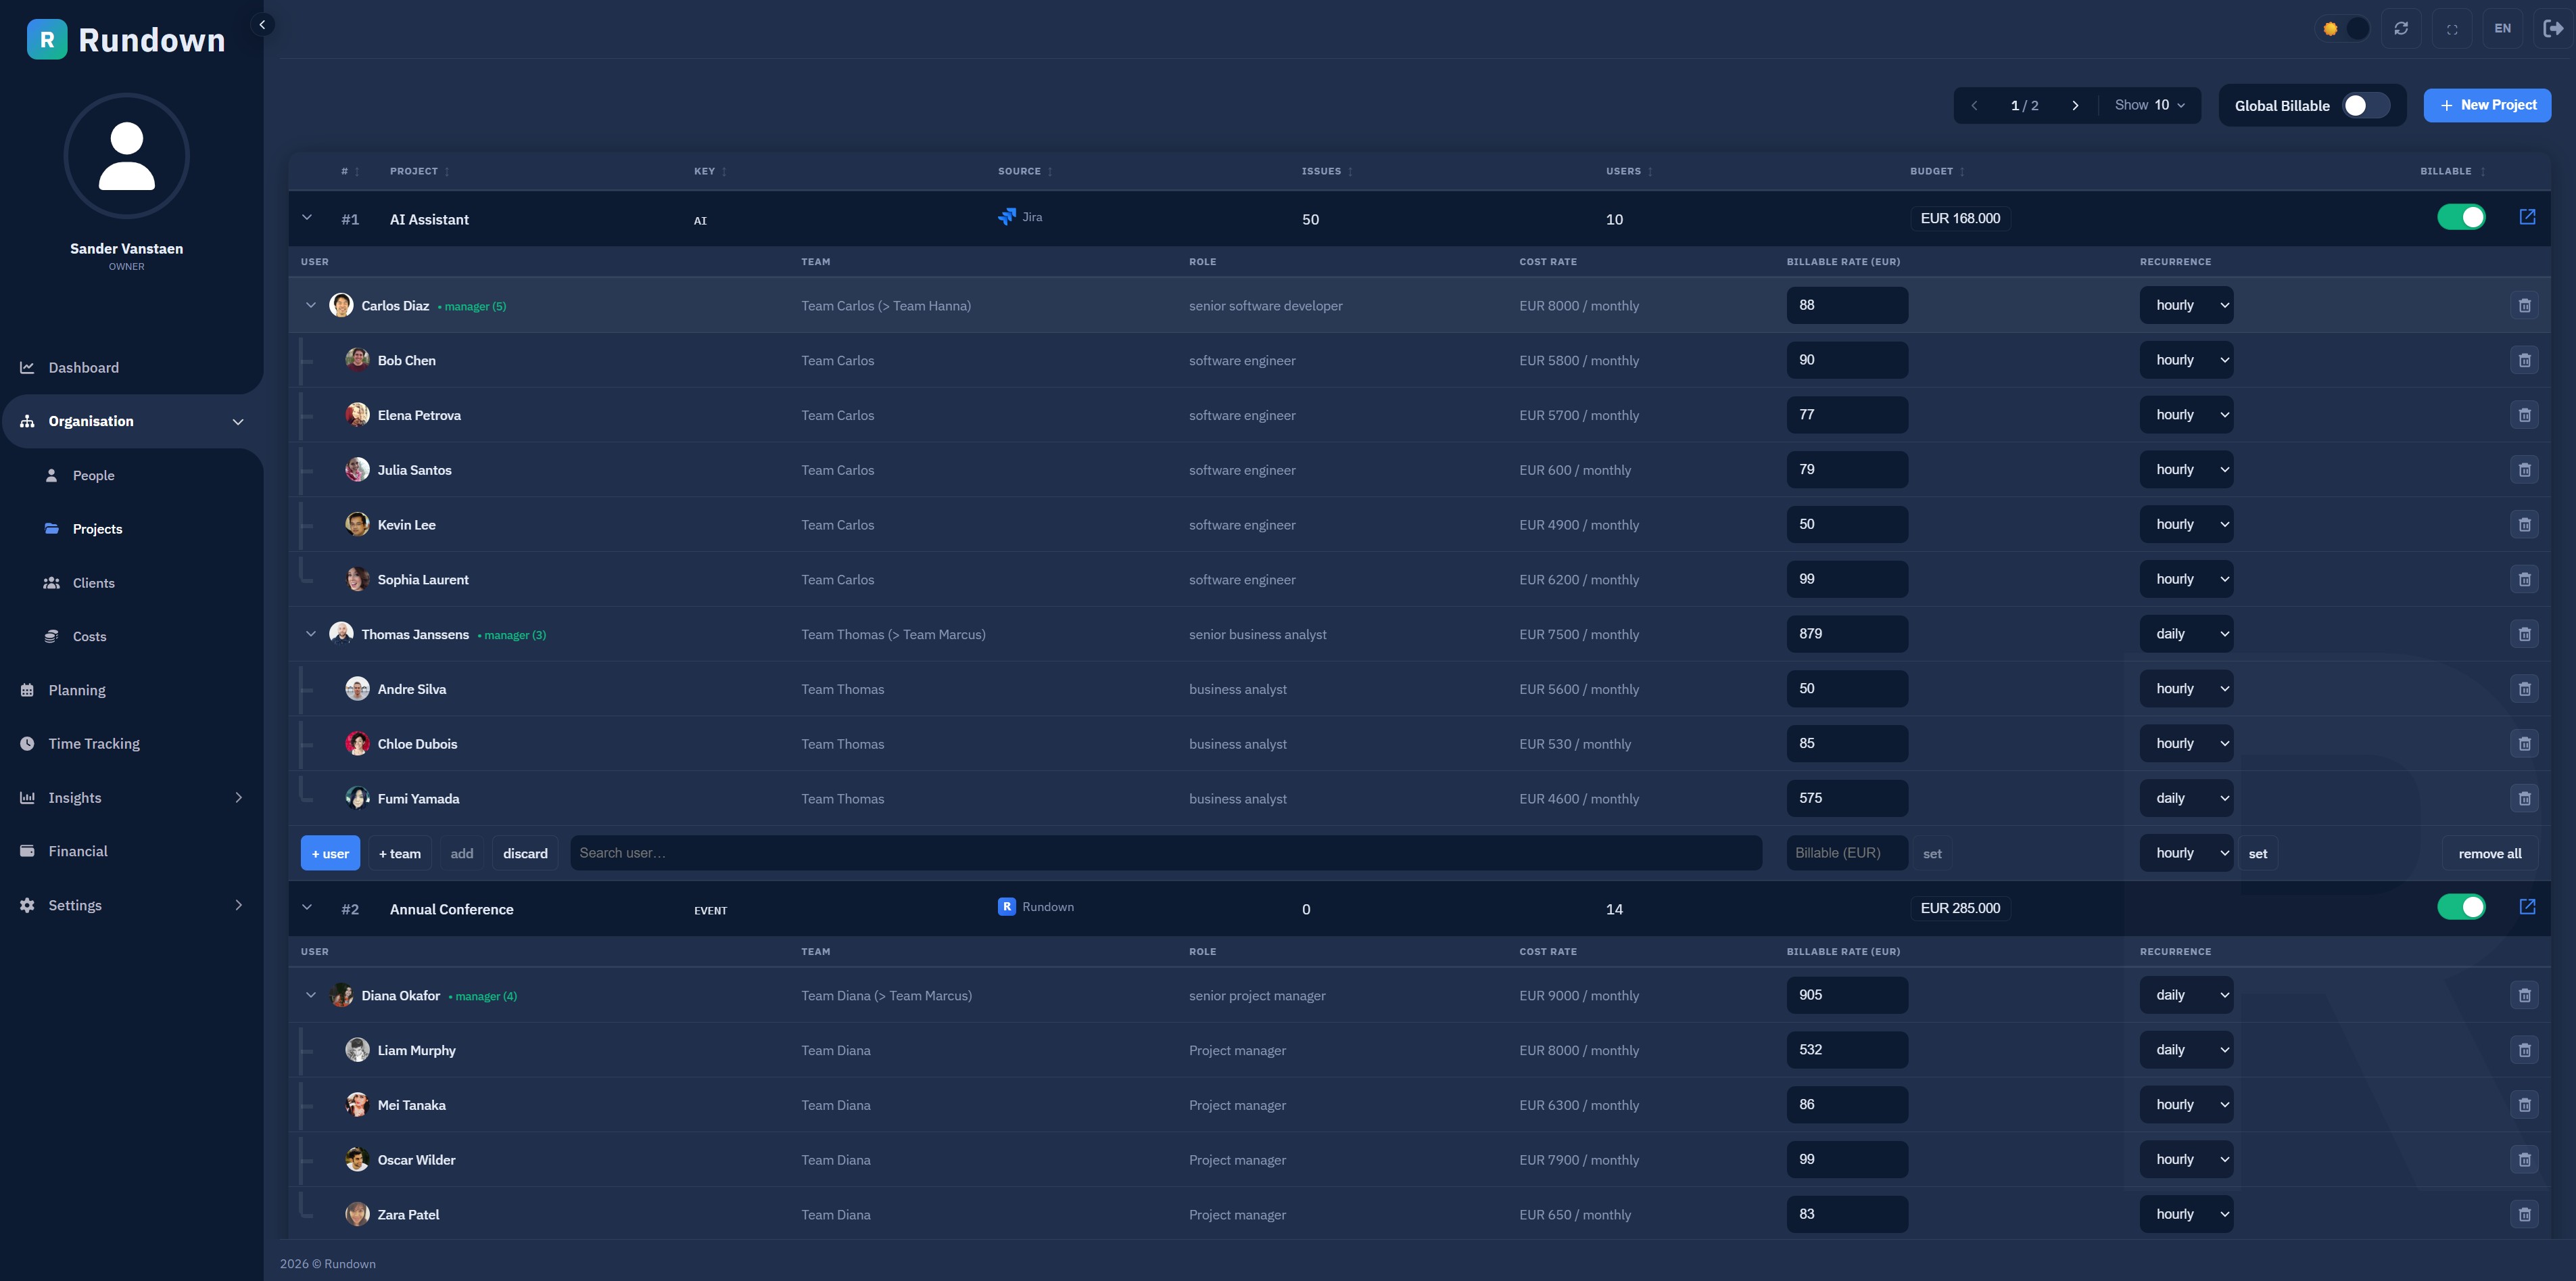Click the EUR 168.000 budget value
The image size is (2576, 1281).
pyautogui.click(x=1960, y=218)
